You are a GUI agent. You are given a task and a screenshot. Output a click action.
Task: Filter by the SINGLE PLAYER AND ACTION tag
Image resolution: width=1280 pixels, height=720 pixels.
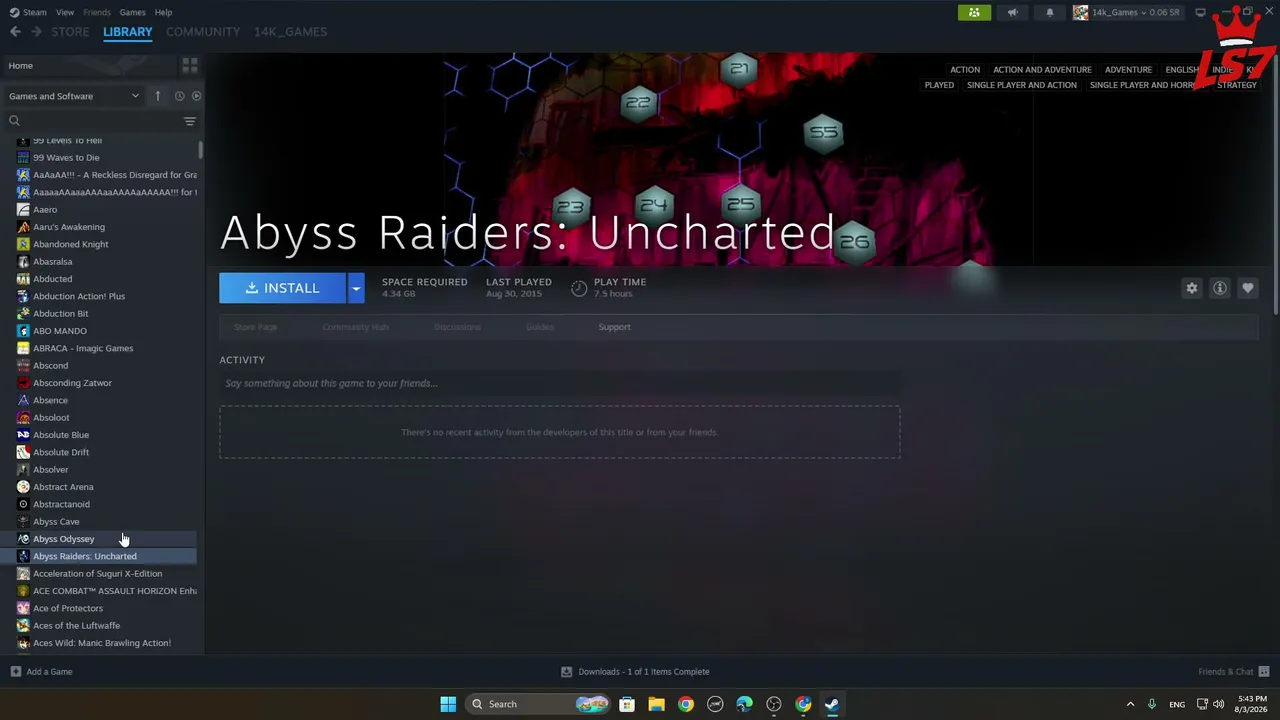click(x=1022, y=85)
